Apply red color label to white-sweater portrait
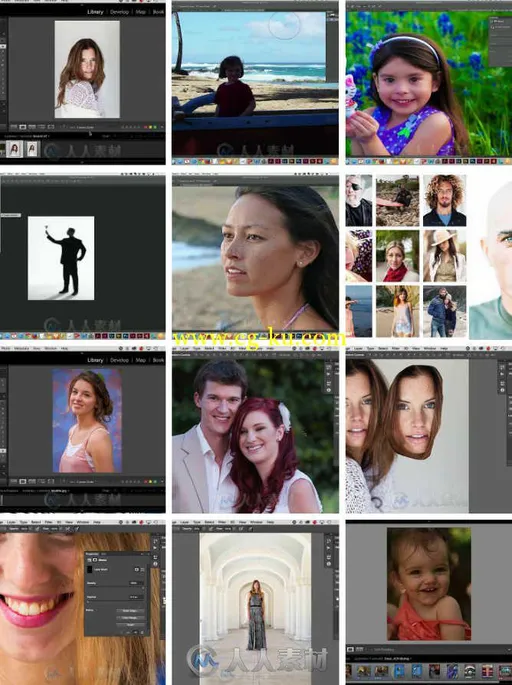This screenshot has width=512, height=685. 145,127
